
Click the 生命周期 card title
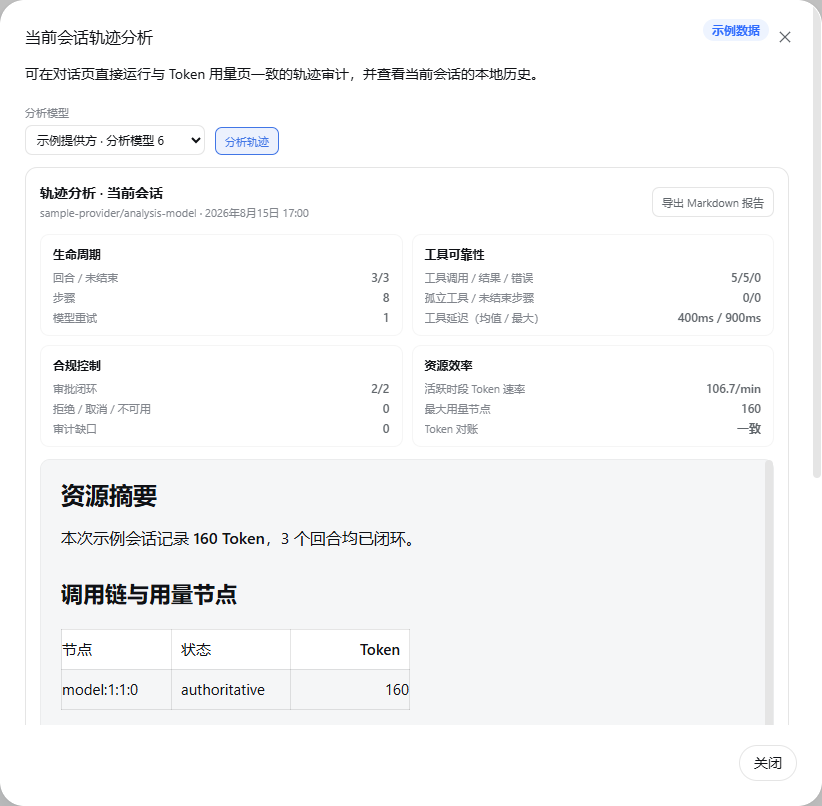click(x=77, y=255)
